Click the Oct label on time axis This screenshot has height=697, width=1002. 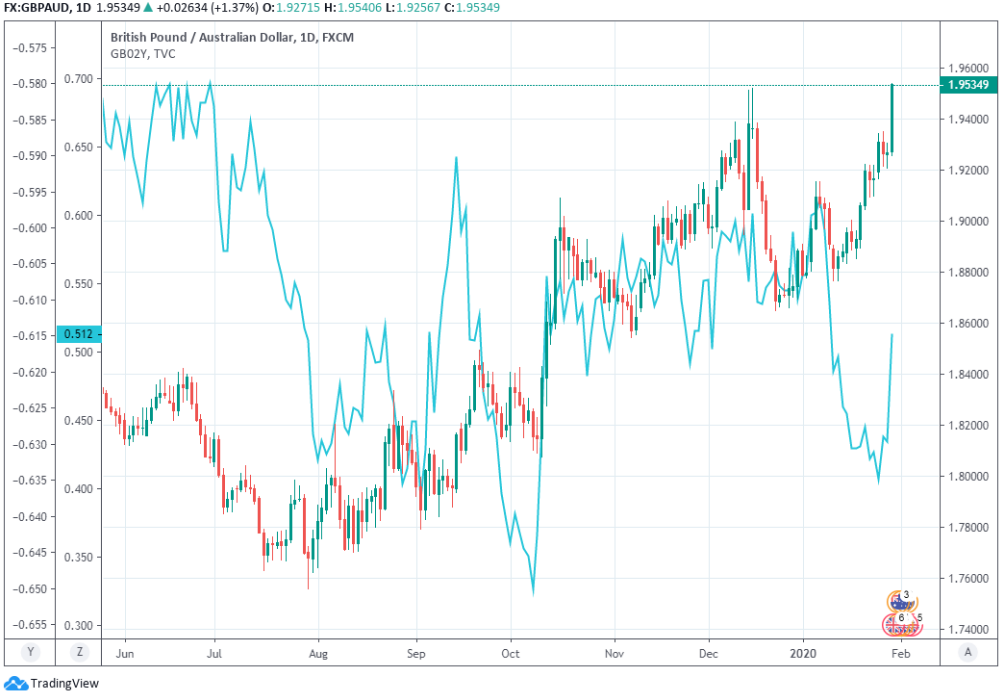tap(511, 654)
